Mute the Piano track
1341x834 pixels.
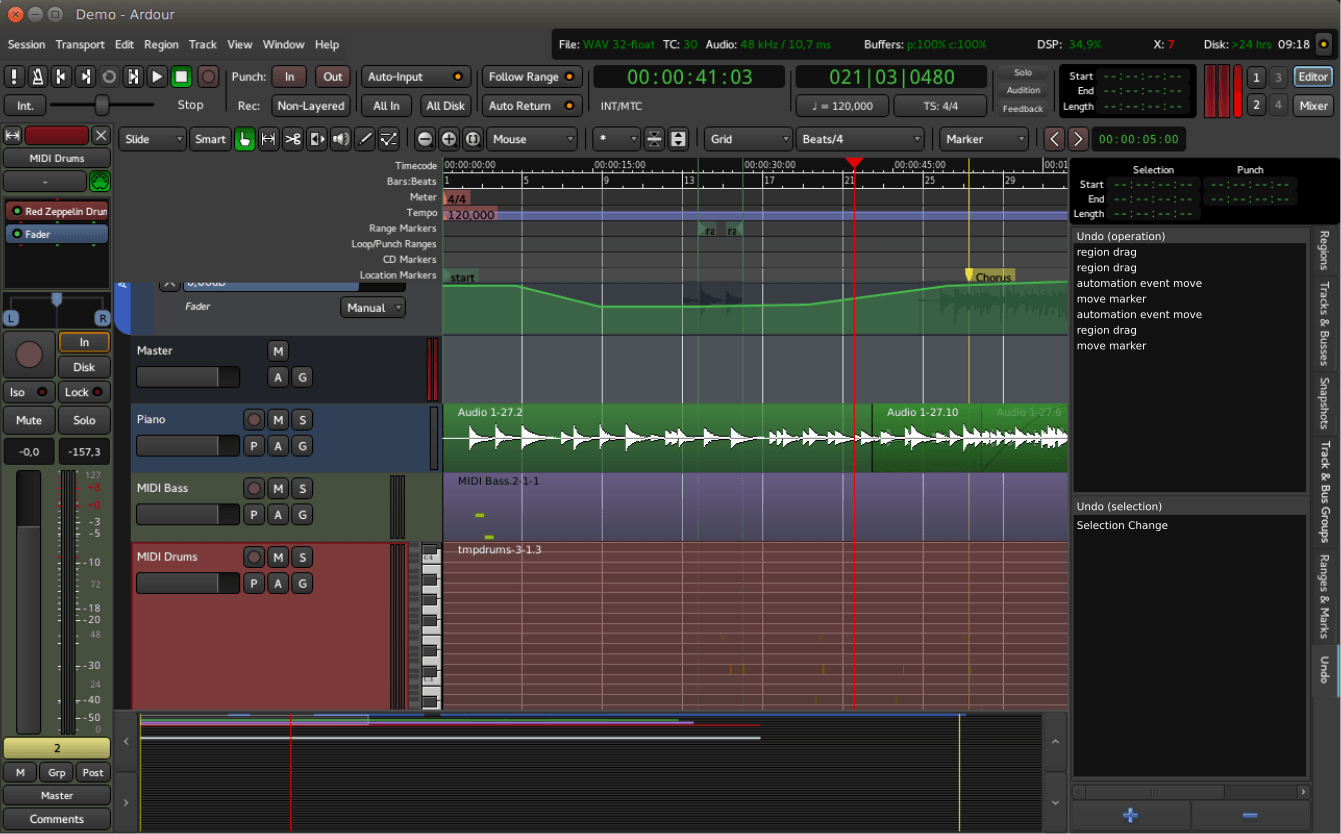[x=278, y=420]
